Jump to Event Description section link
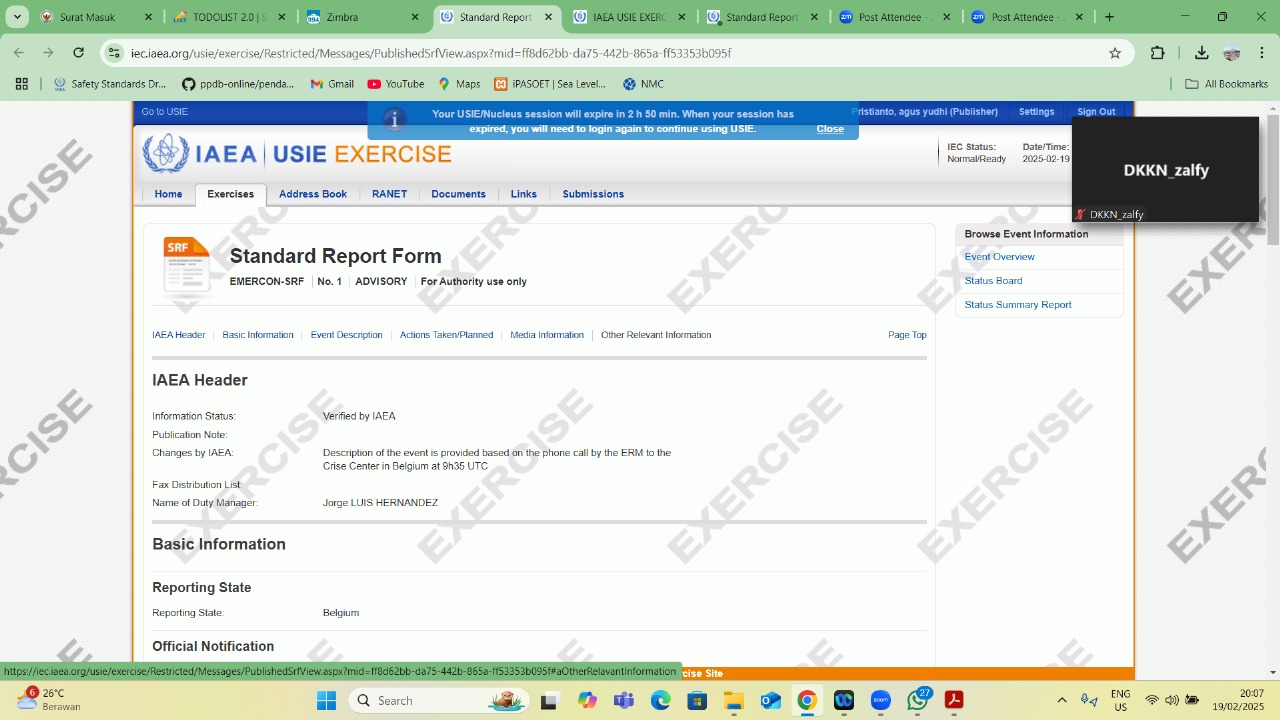Screen dimensions: 1280x720 346,335
